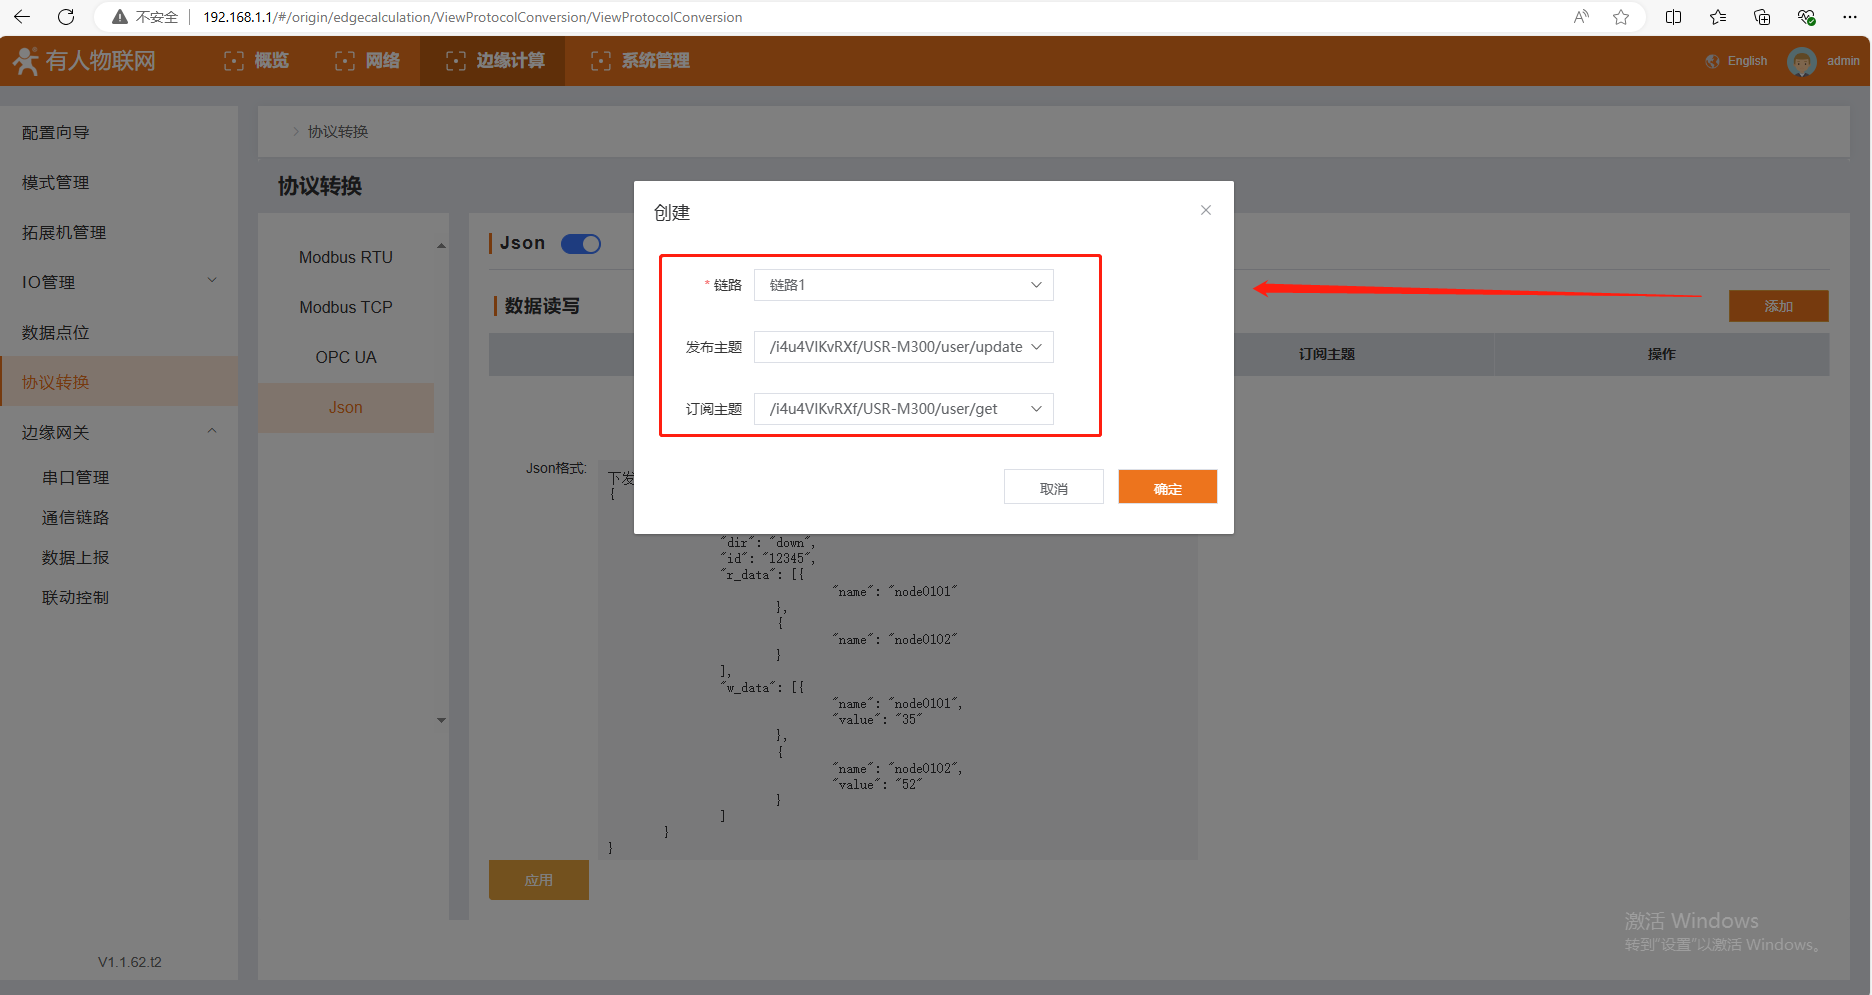This screenshot has height=995, width=1872.
Task: Select the Modbus TCP protocol tab
Action: [346, 307]
